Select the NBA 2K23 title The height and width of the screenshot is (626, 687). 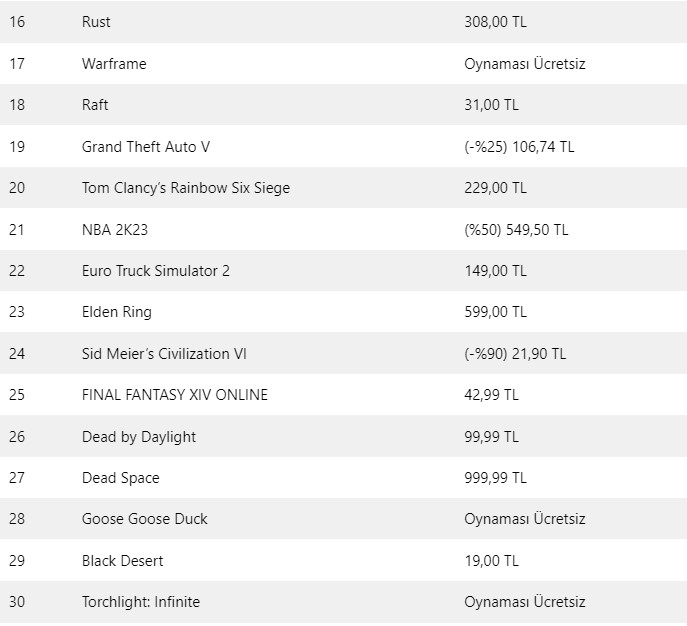tap(115, 230)
